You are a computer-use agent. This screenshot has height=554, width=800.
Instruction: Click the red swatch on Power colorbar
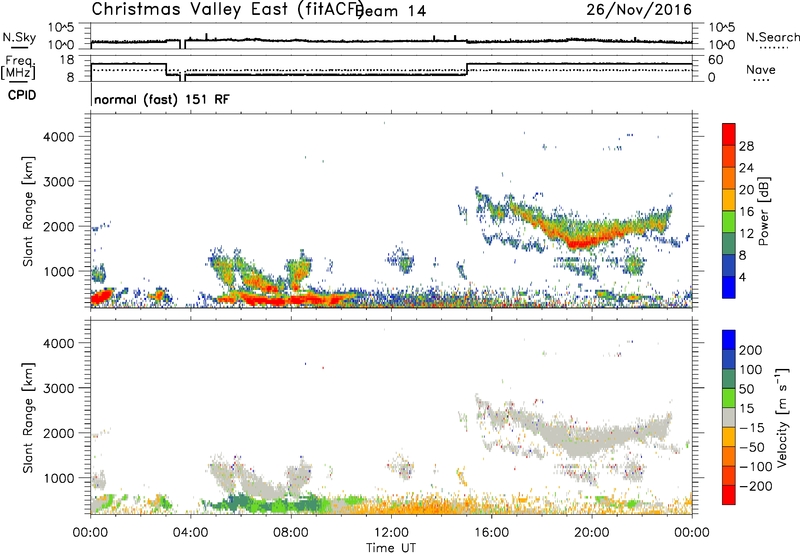(x=729, y=134)
